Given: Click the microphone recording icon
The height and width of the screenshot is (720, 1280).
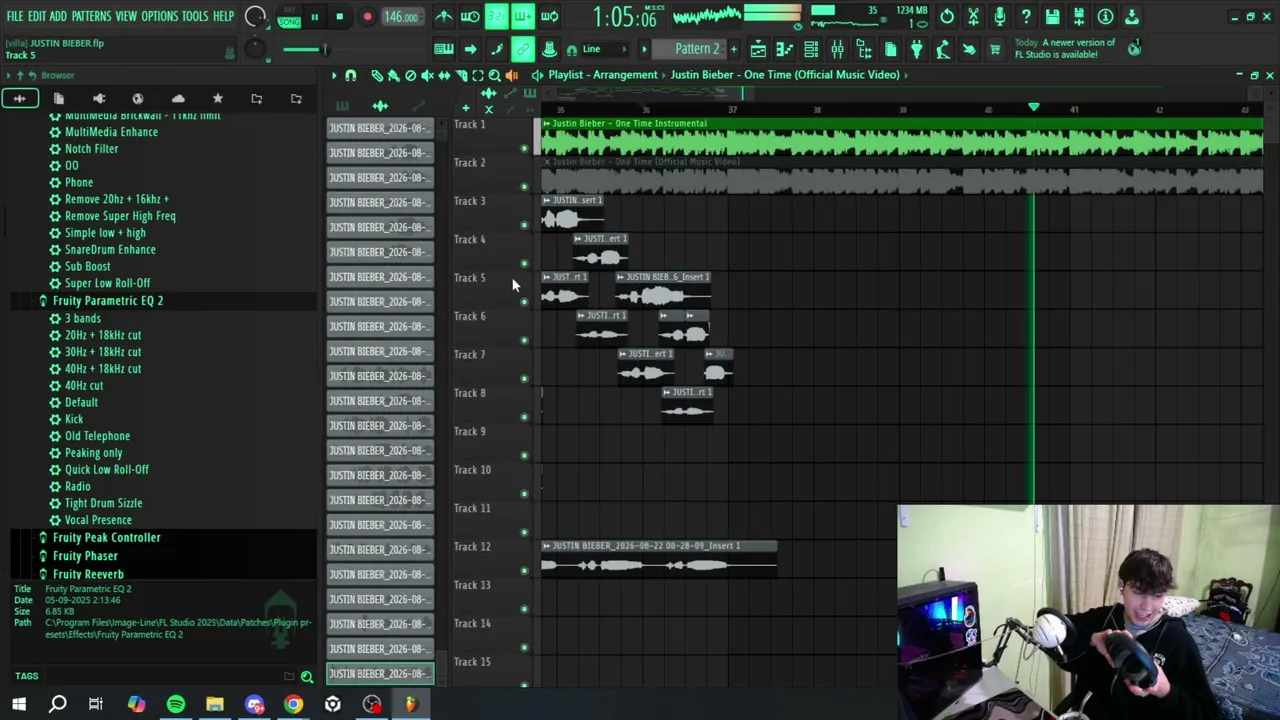Looking at the screenshot, I should (x=999, y=17).
